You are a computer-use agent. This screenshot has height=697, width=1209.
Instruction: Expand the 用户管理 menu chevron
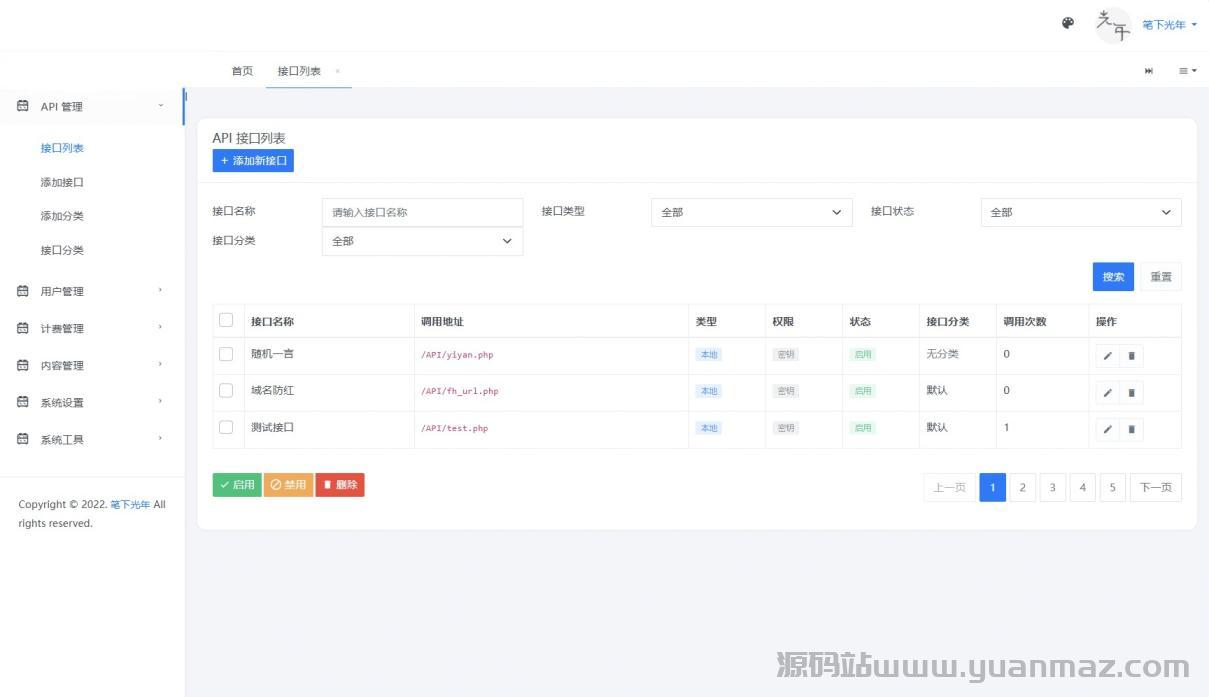pyautogui.click(x=160, y=290)
